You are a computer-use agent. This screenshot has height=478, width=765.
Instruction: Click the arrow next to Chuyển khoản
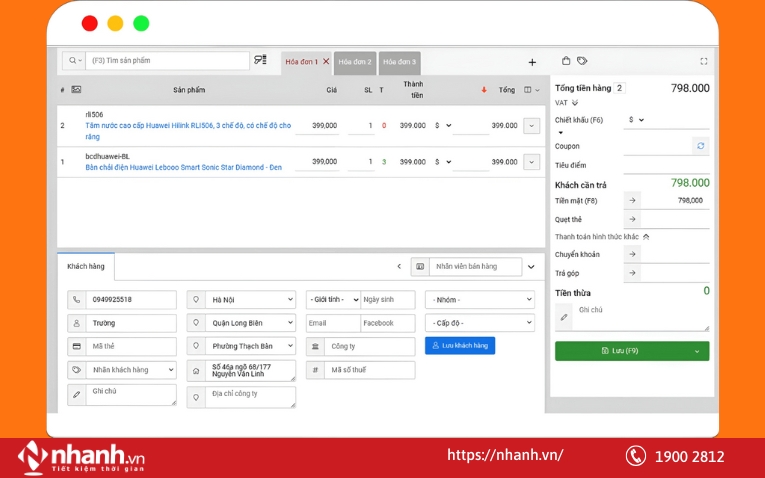click(632, 254)
